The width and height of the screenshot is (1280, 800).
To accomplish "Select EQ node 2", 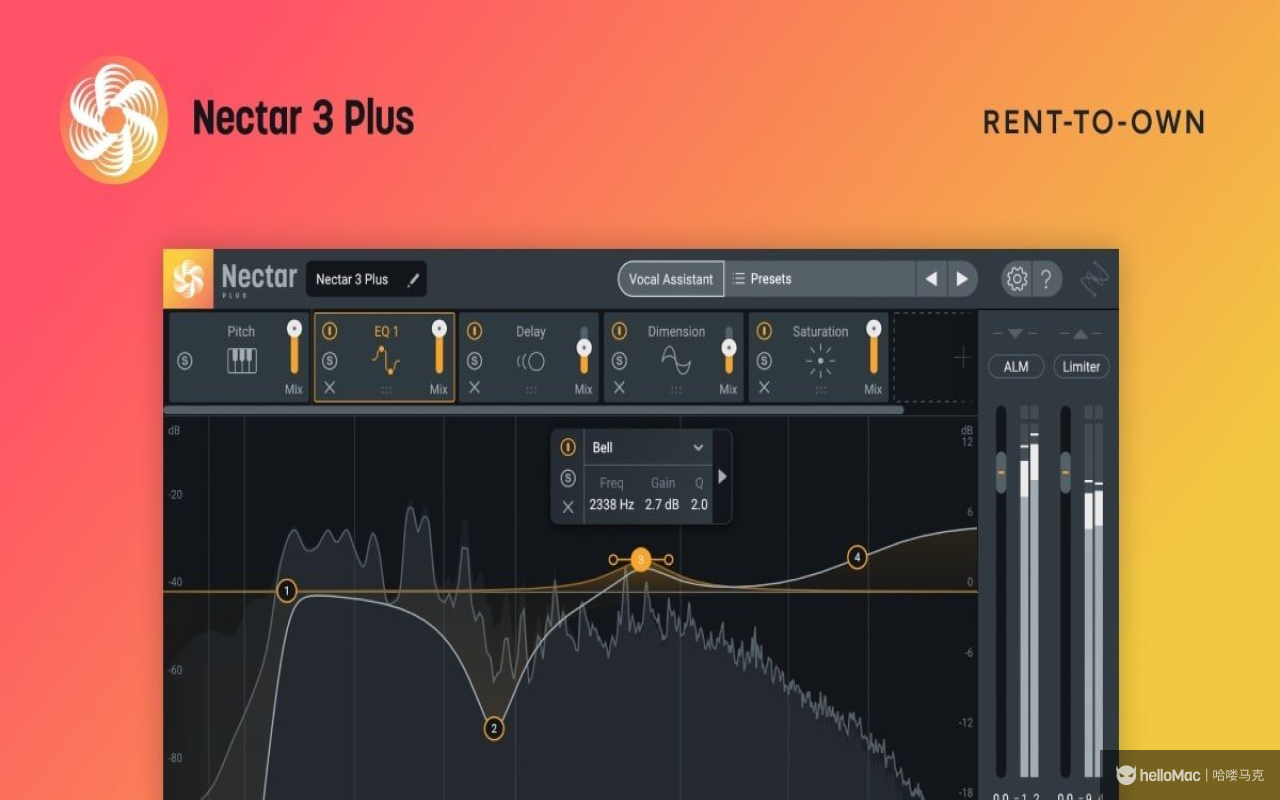I will tap(493, 728).
